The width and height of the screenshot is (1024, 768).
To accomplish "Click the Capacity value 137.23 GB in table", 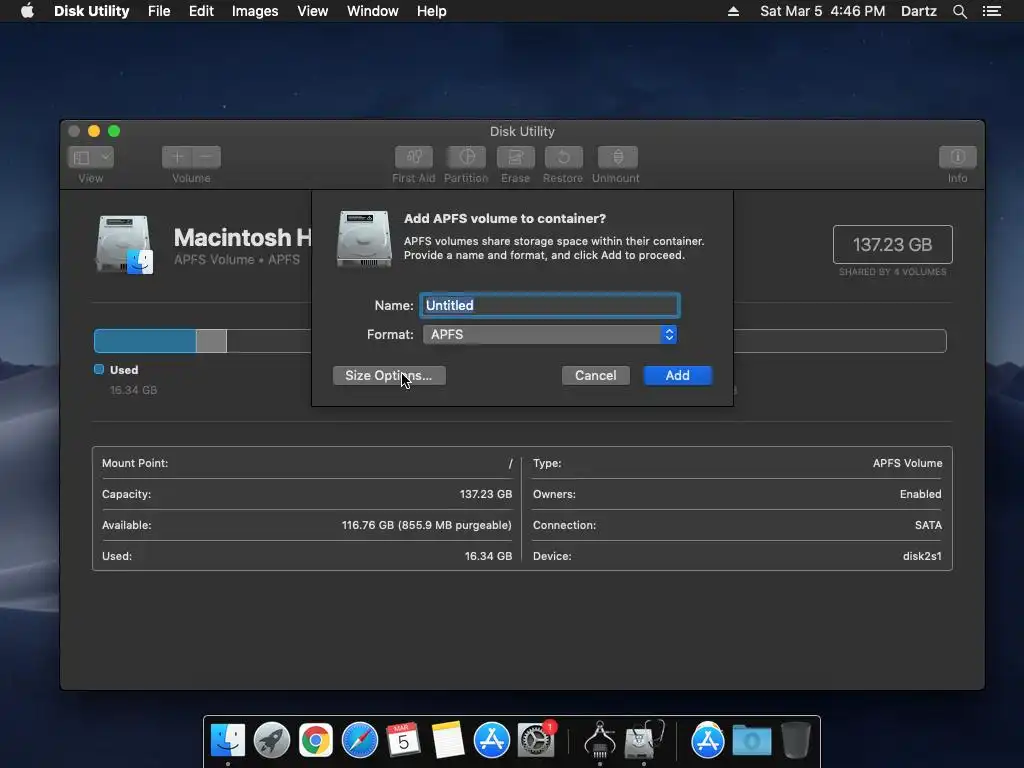I will point(485,494).
